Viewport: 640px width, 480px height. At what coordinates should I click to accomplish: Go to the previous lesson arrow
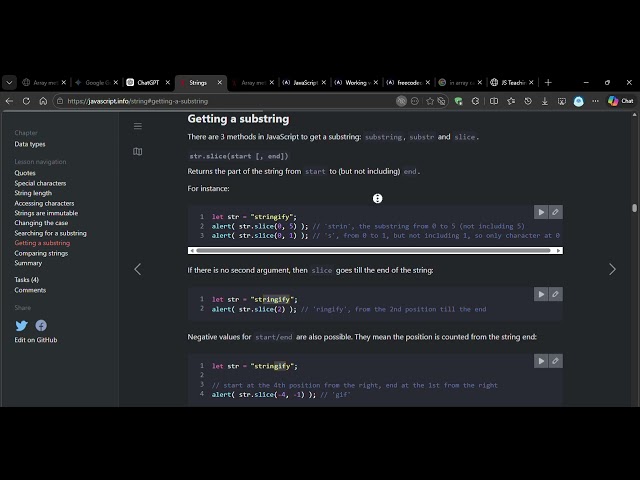click(x=138, y=269)
